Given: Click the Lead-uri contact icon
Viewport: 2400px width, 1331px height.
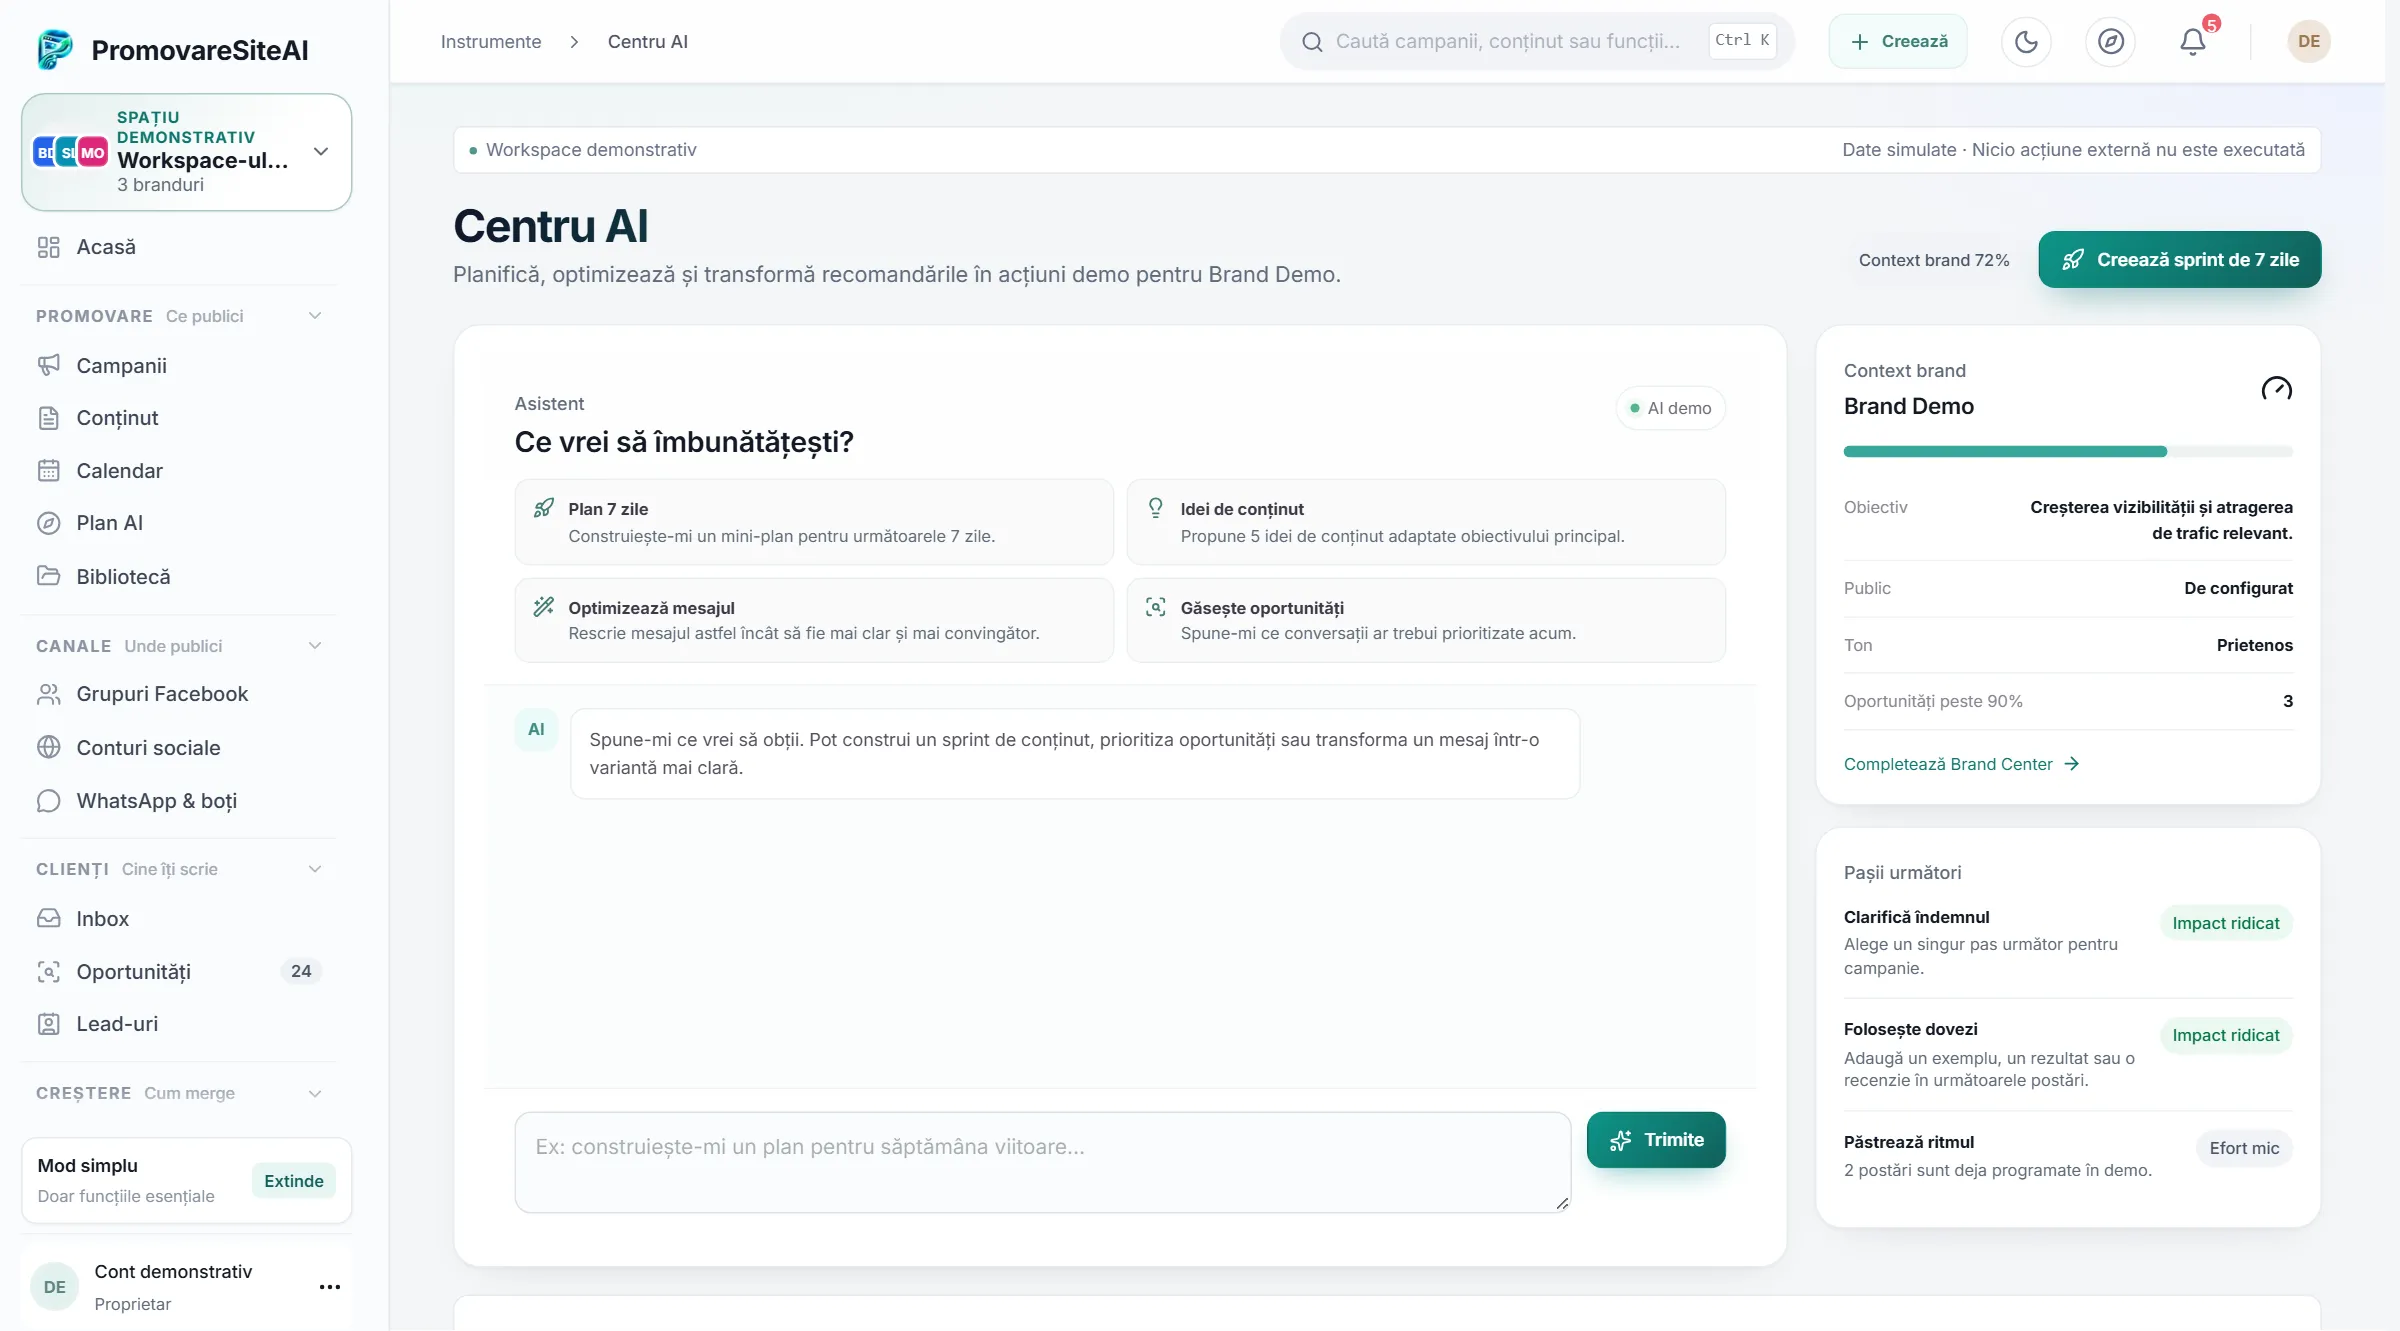Looking at the screenshot, I should pos(48,1024).
